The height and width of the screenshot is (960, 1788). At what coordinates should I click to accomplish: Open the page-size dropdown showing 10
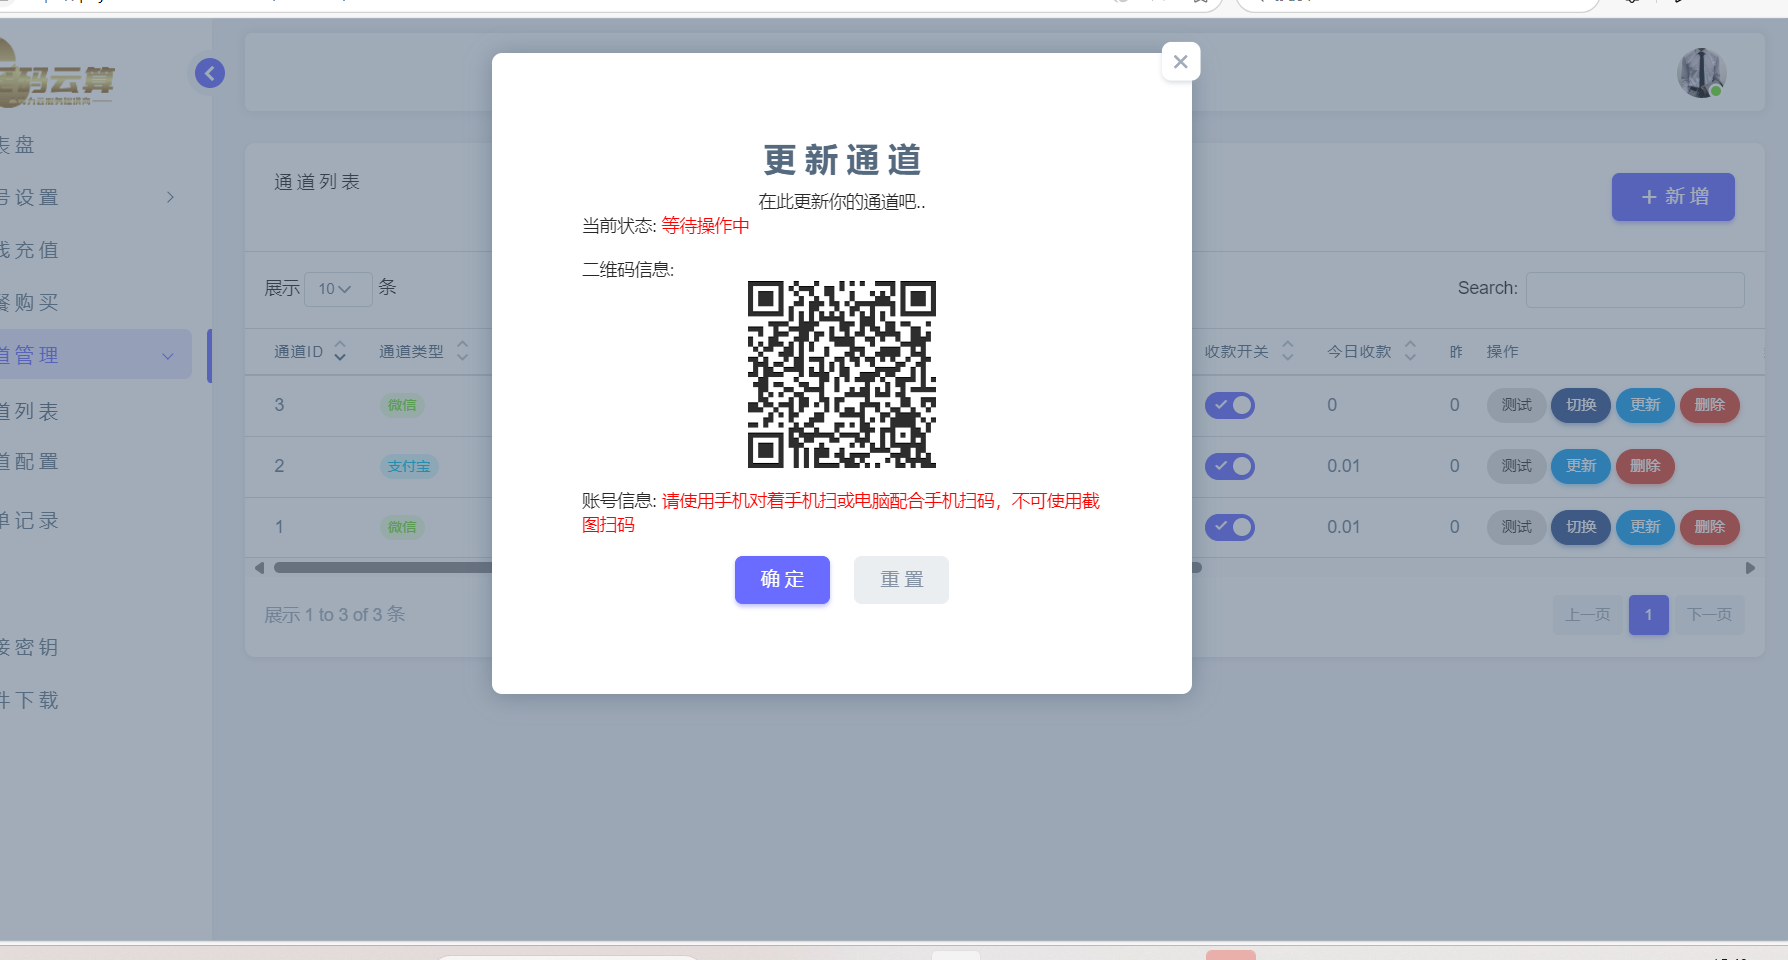[337, 289]
